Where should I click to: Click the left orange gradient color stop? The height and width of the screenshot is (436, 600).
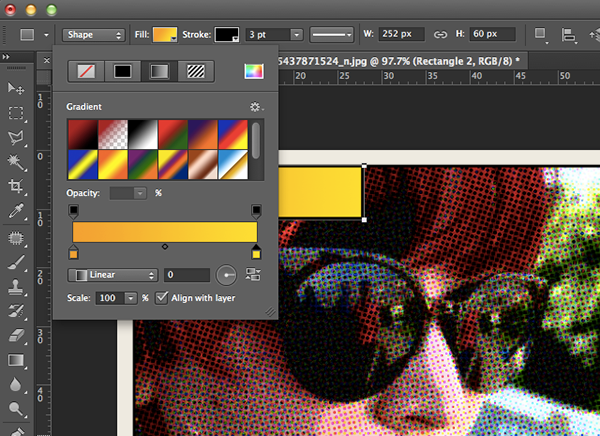(x=73, y=253)
